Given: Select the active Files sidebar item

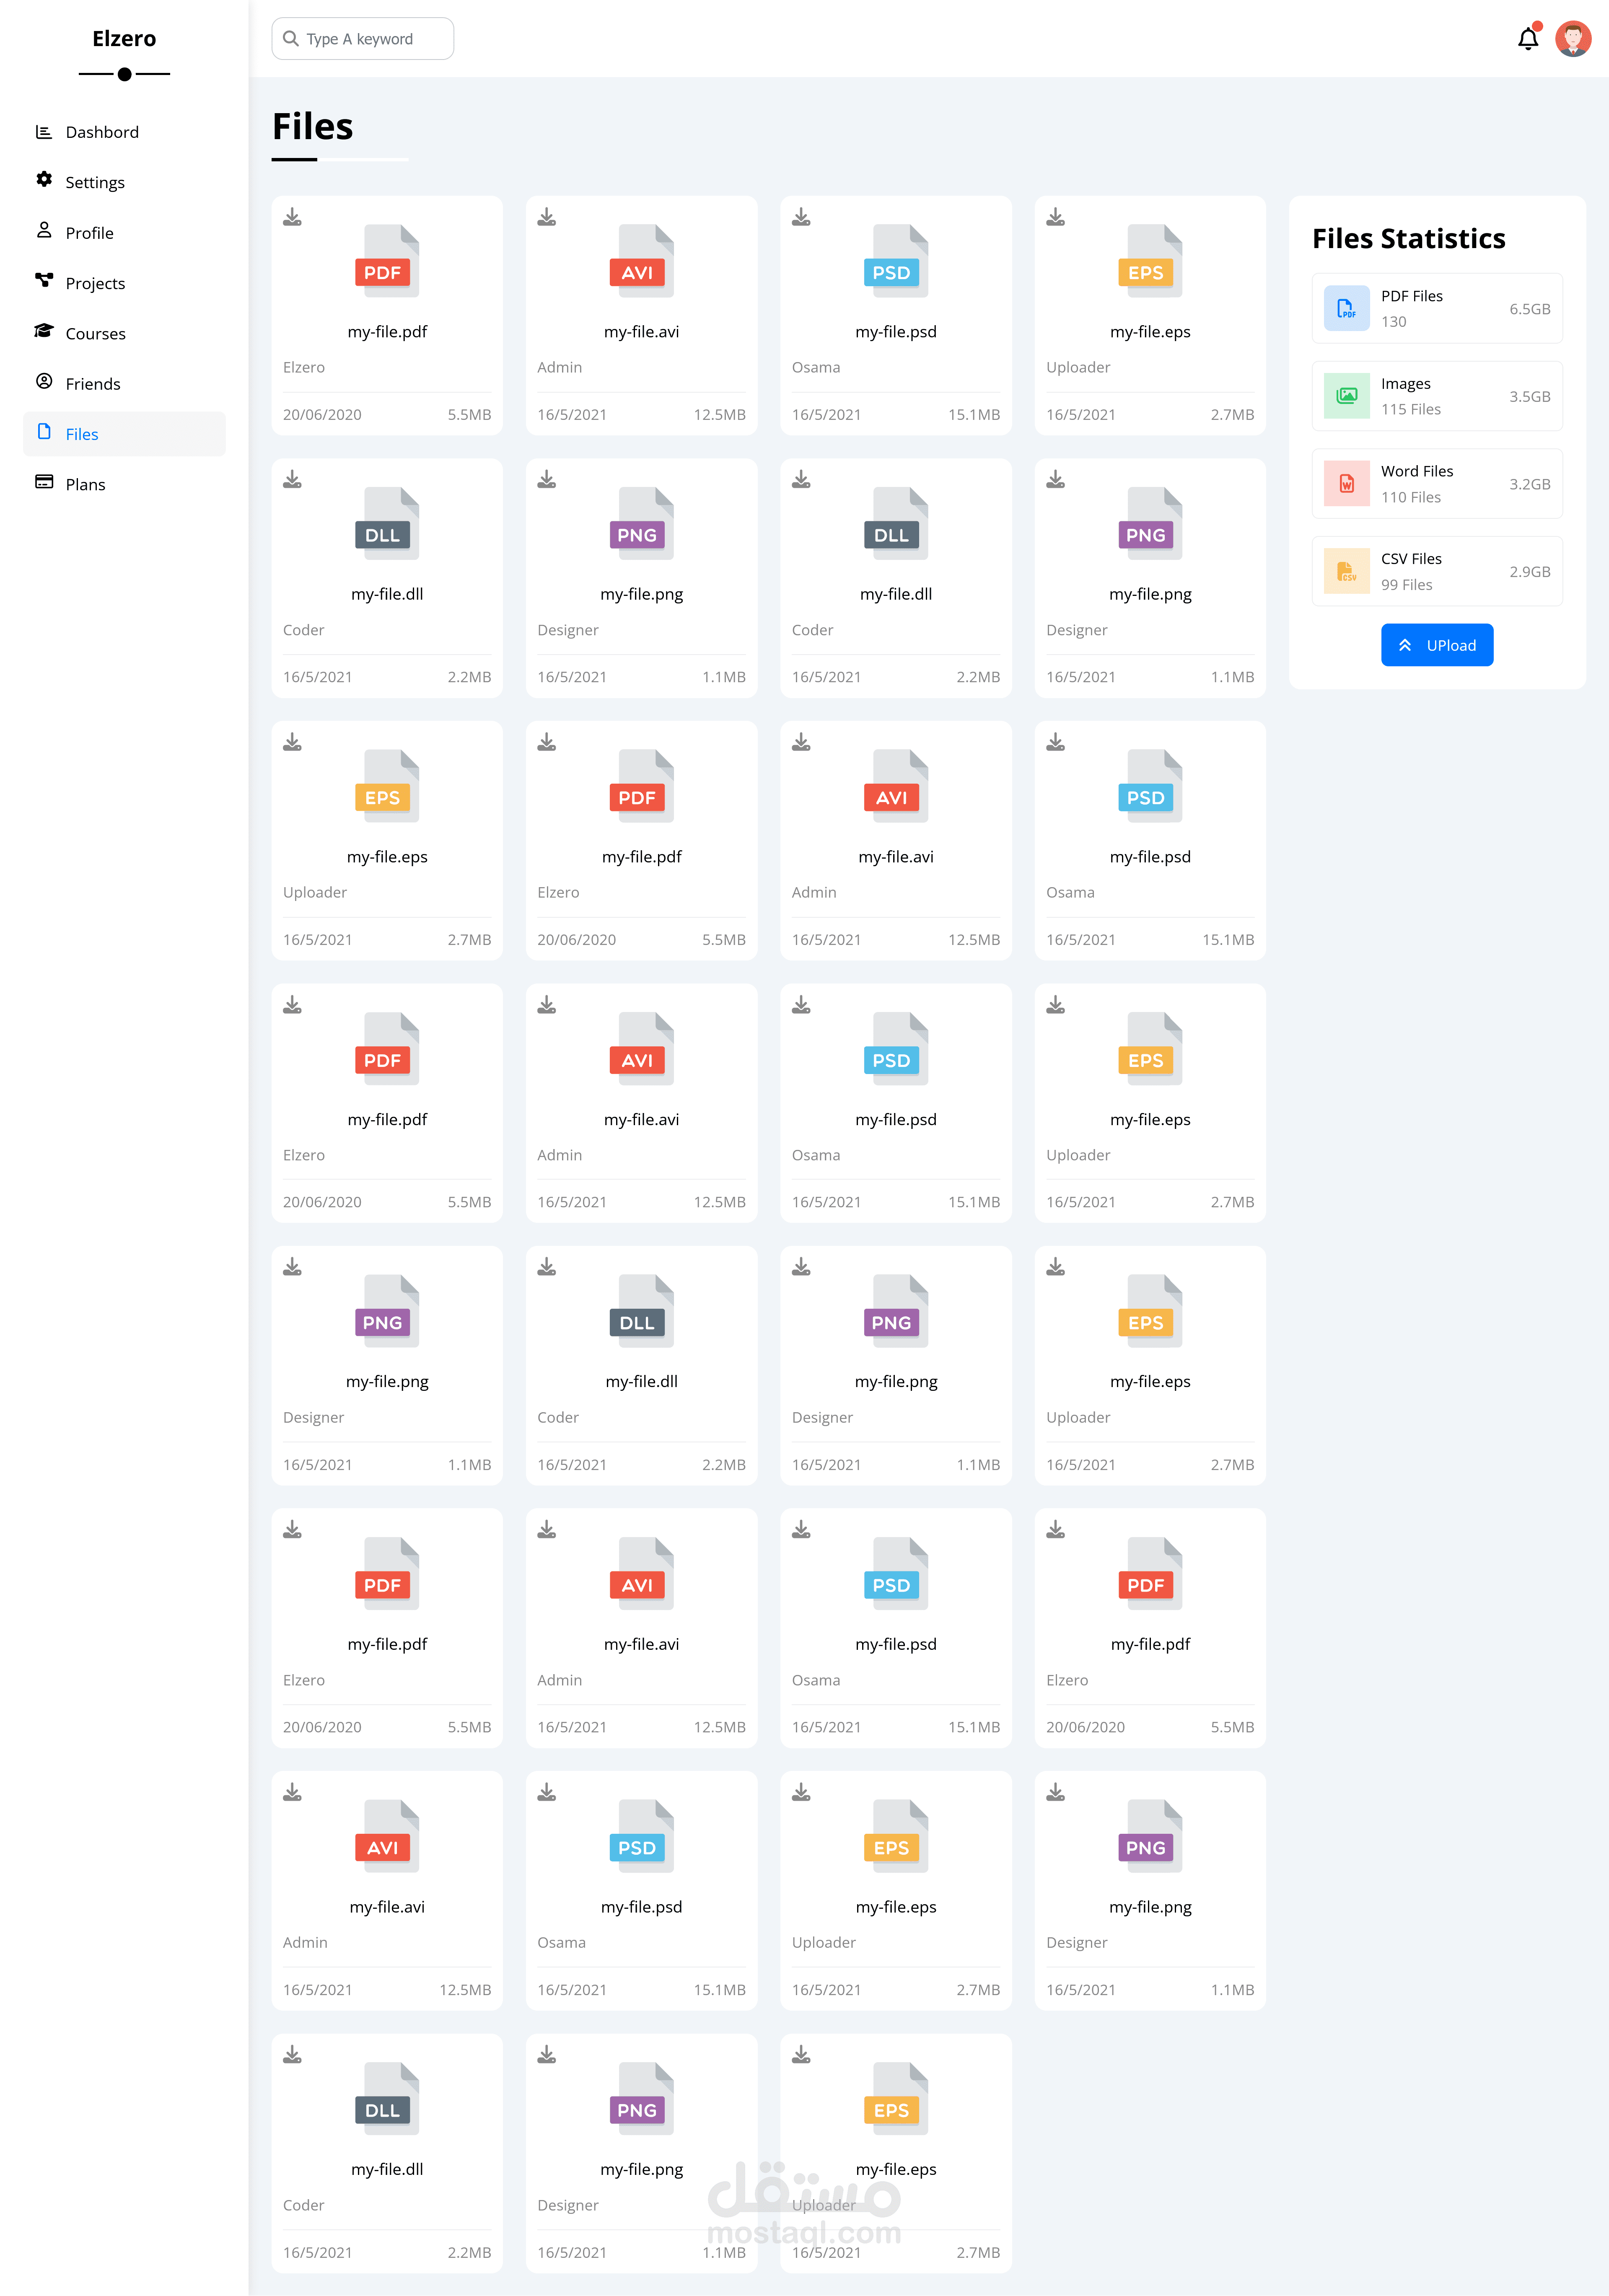Looking at the screenshot, I should click(124, 434).
